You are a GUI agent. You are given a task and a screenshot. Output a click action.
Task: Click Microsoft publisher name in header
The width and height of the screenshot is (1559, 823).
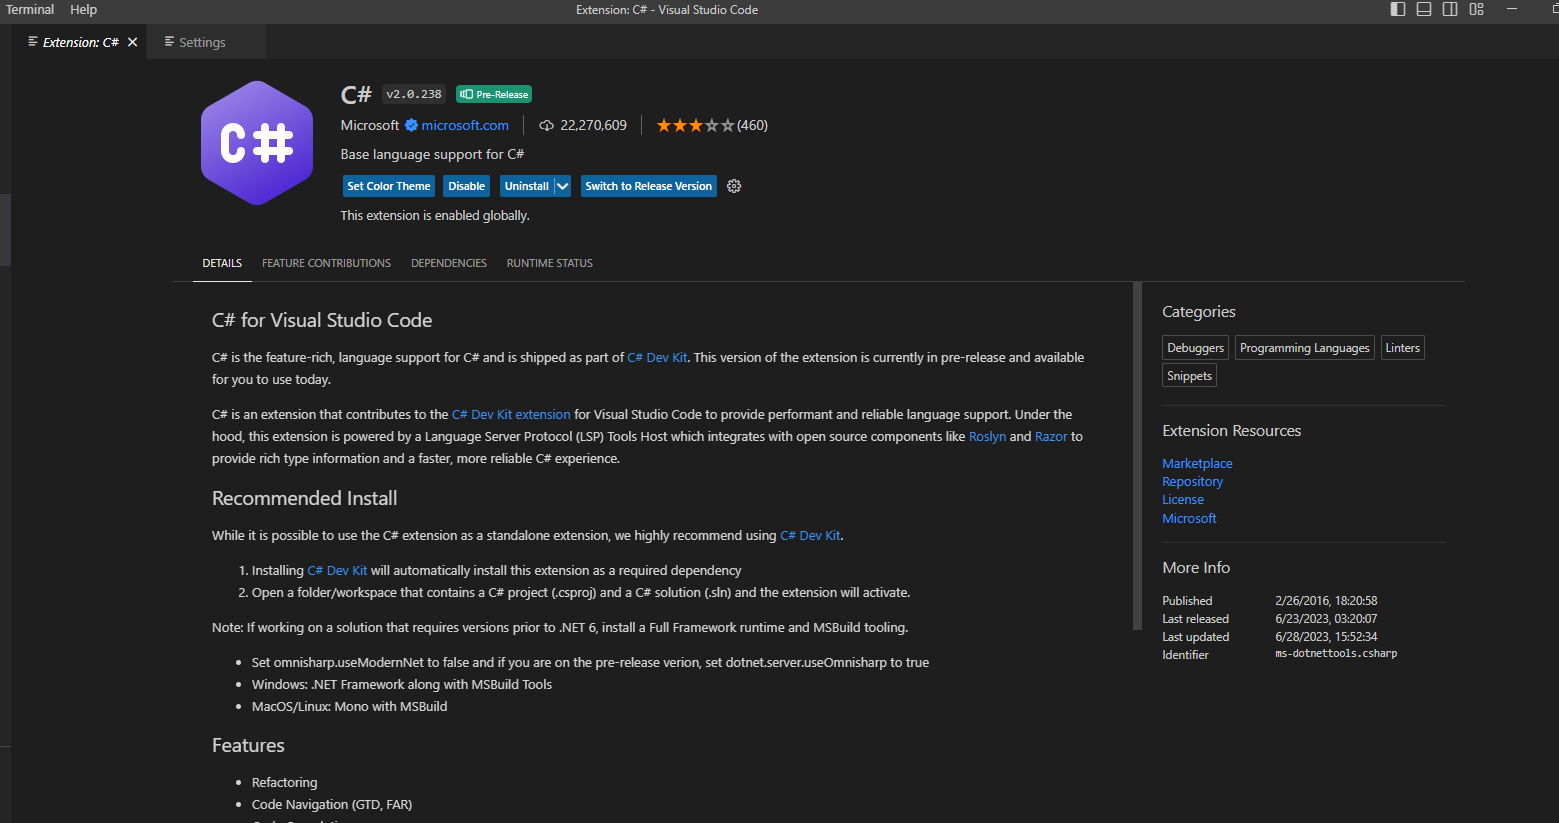click(x=370, y=125)
